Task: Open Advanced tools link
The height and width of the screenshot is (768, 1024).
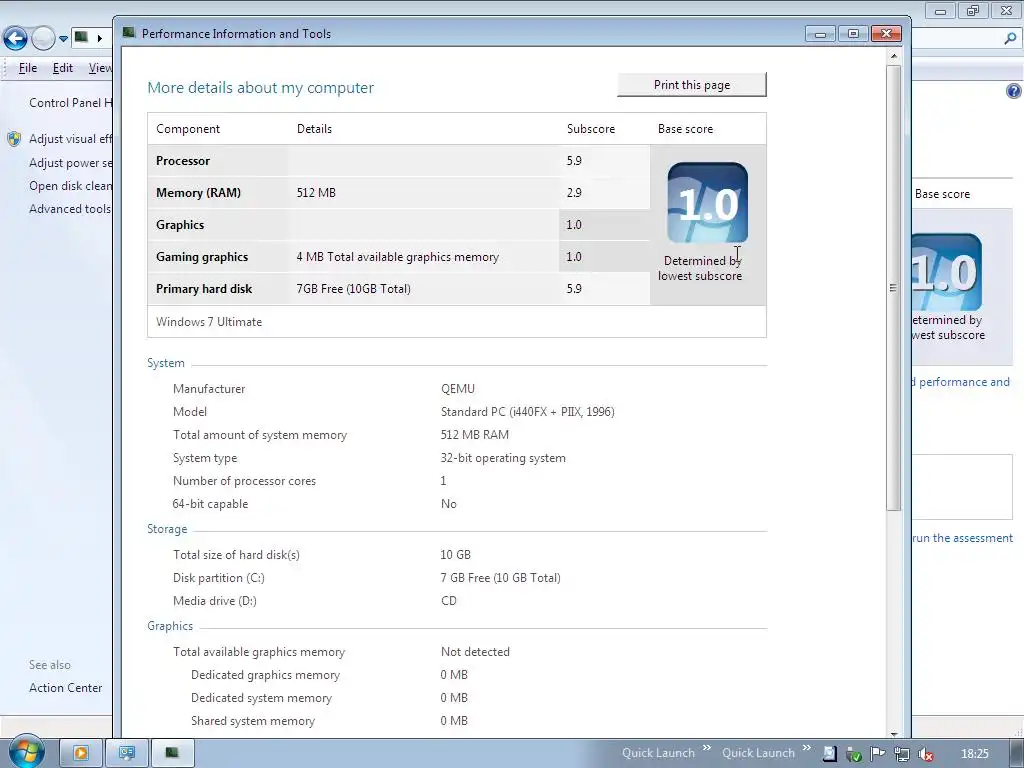Action: coord(70,208)
